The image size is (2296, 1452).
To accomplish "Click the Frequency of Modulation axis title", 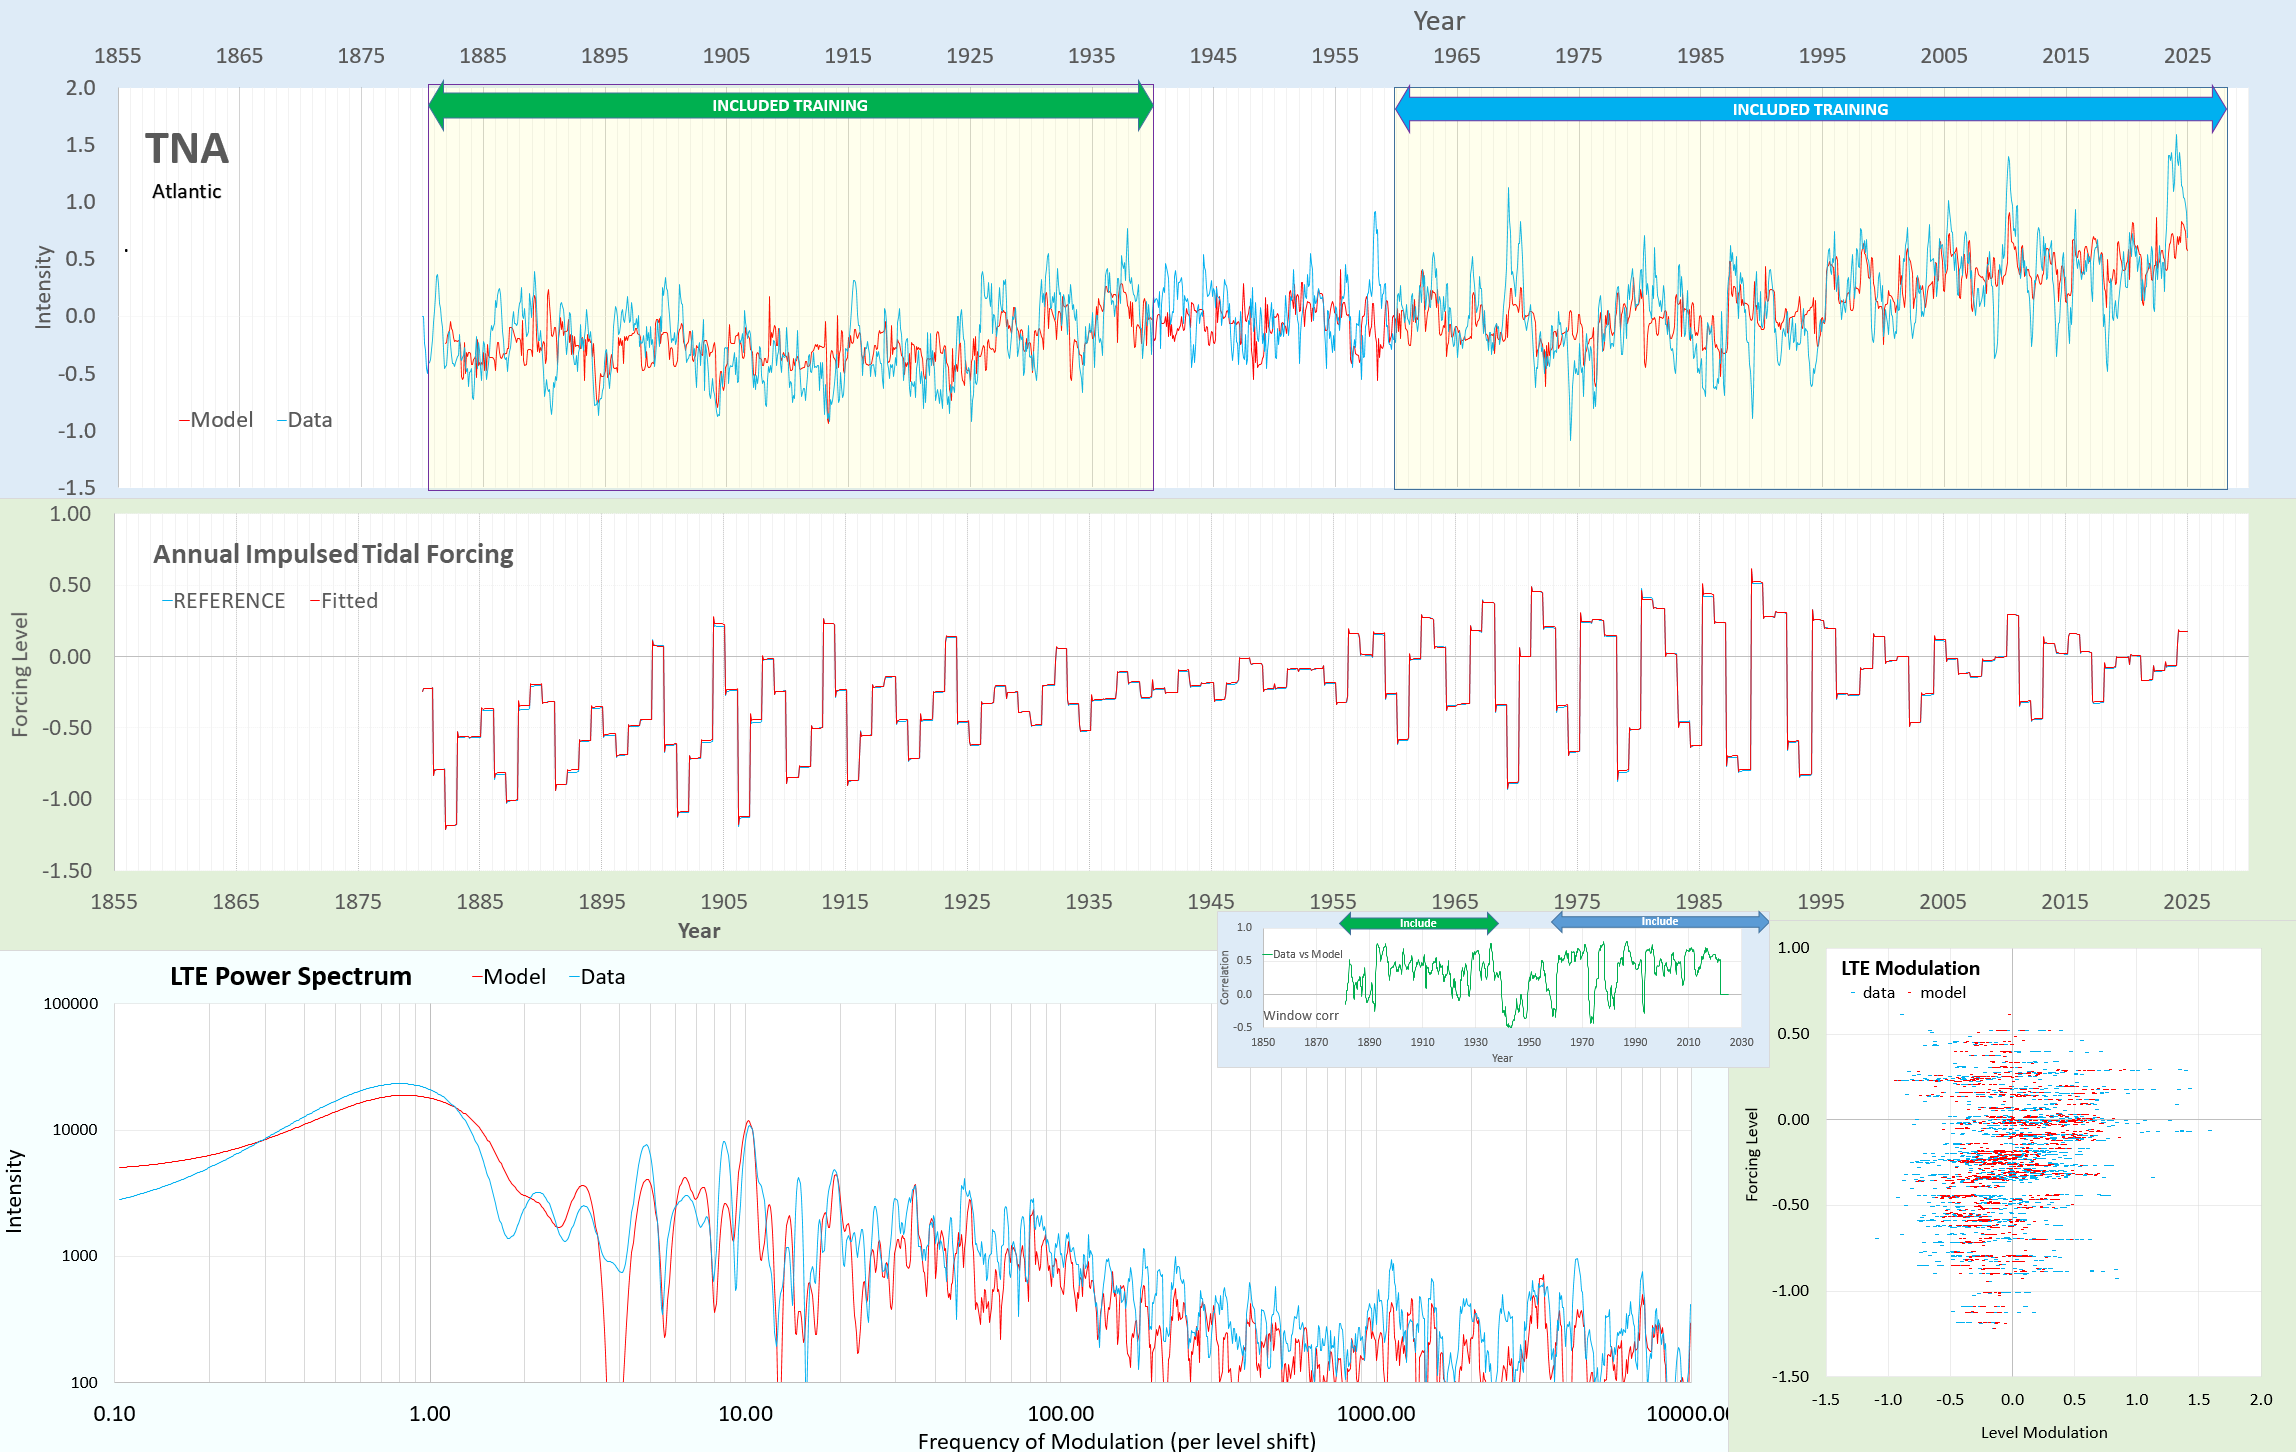I will tap(1116, 1441).
